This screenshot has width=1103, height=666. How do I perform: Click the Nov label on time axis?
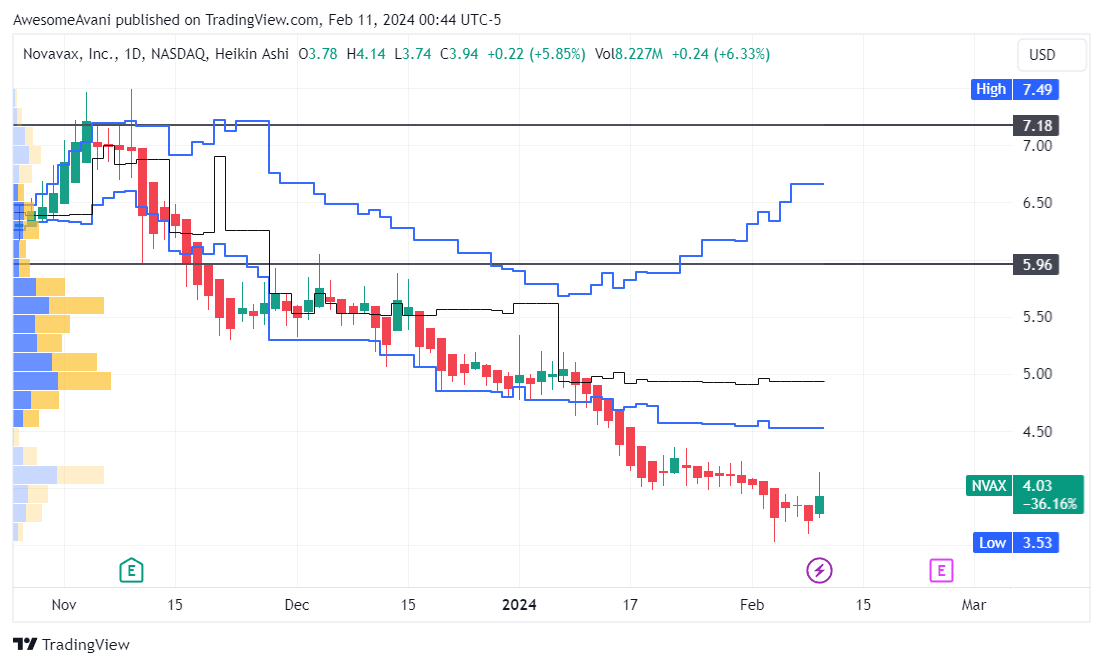click(x=64, y=605)
